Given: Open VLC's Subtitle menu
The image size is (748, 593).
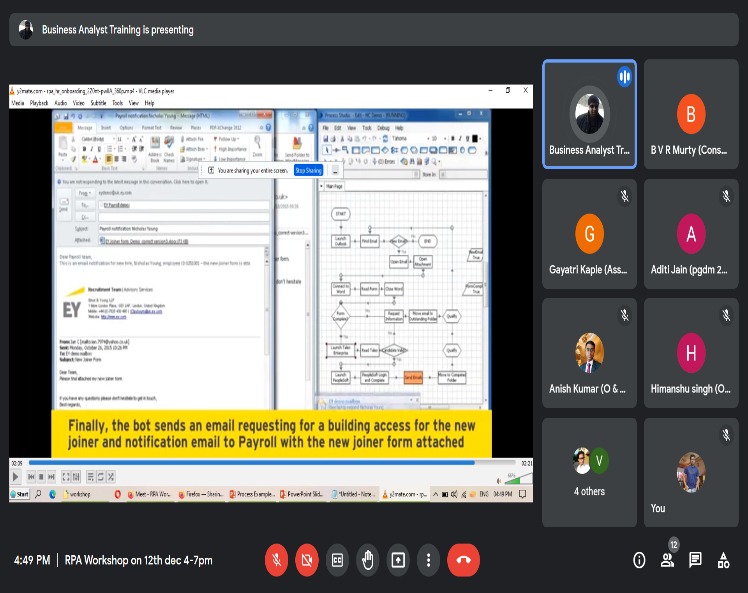Looking at the screenshot, I should tap(98, 103).
